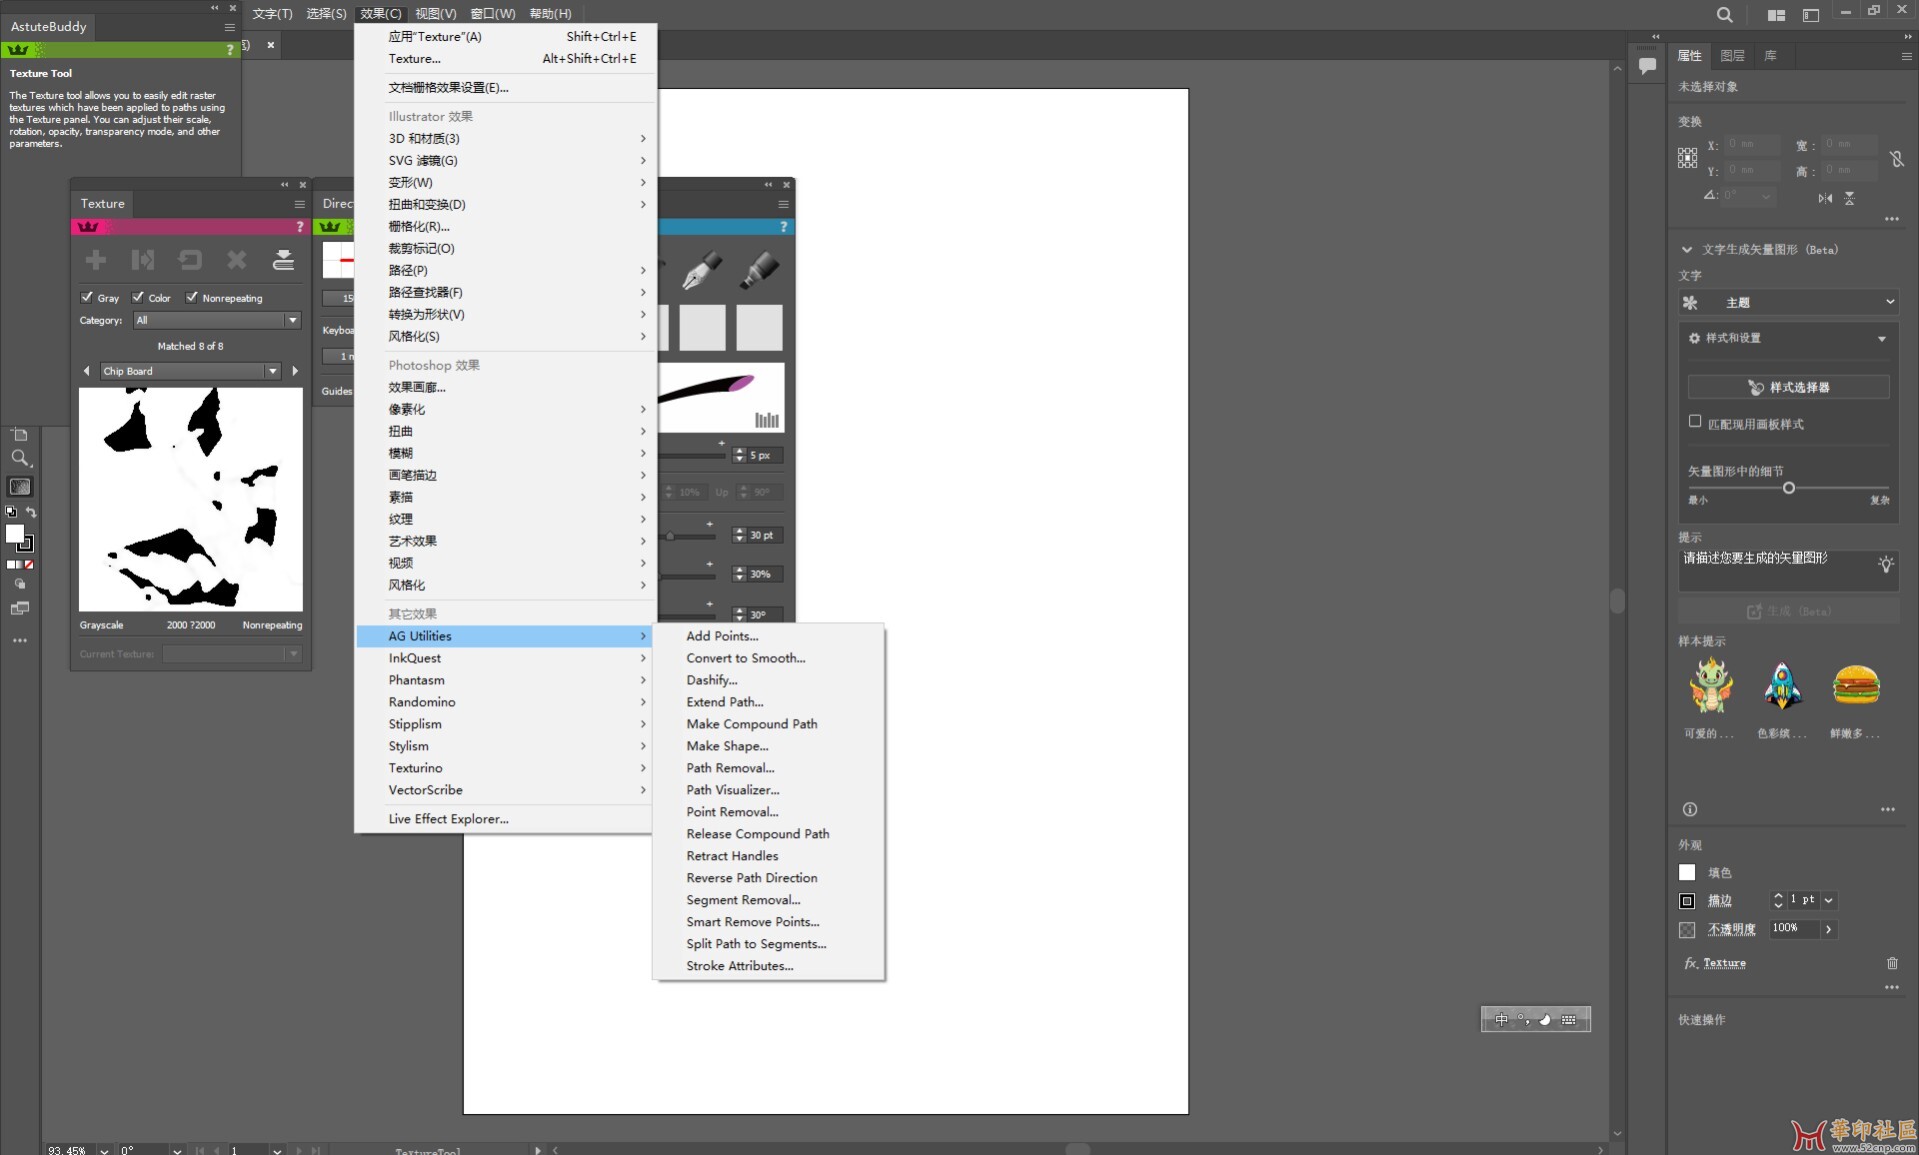Select the dragon sample prompt thumbnail

[x=1710, y=686]
